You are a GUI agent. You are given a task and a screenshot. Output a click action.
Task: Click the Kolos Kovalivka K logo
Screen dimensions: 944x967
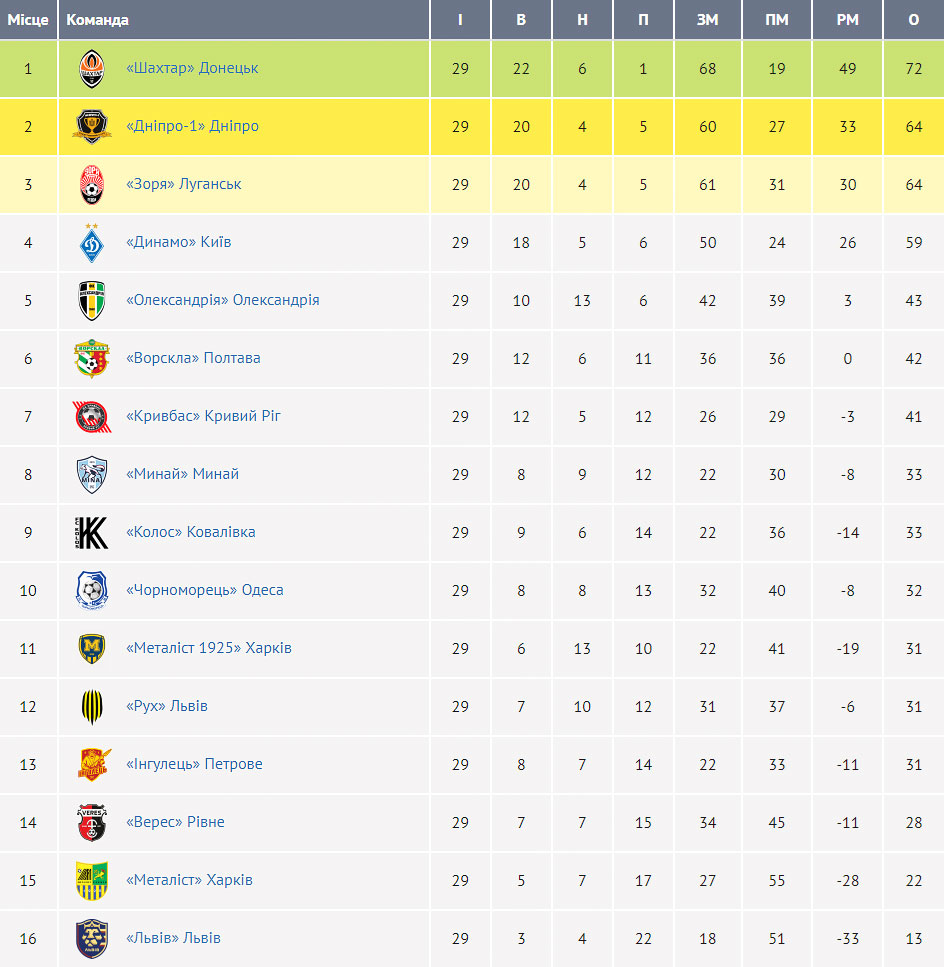92,532
